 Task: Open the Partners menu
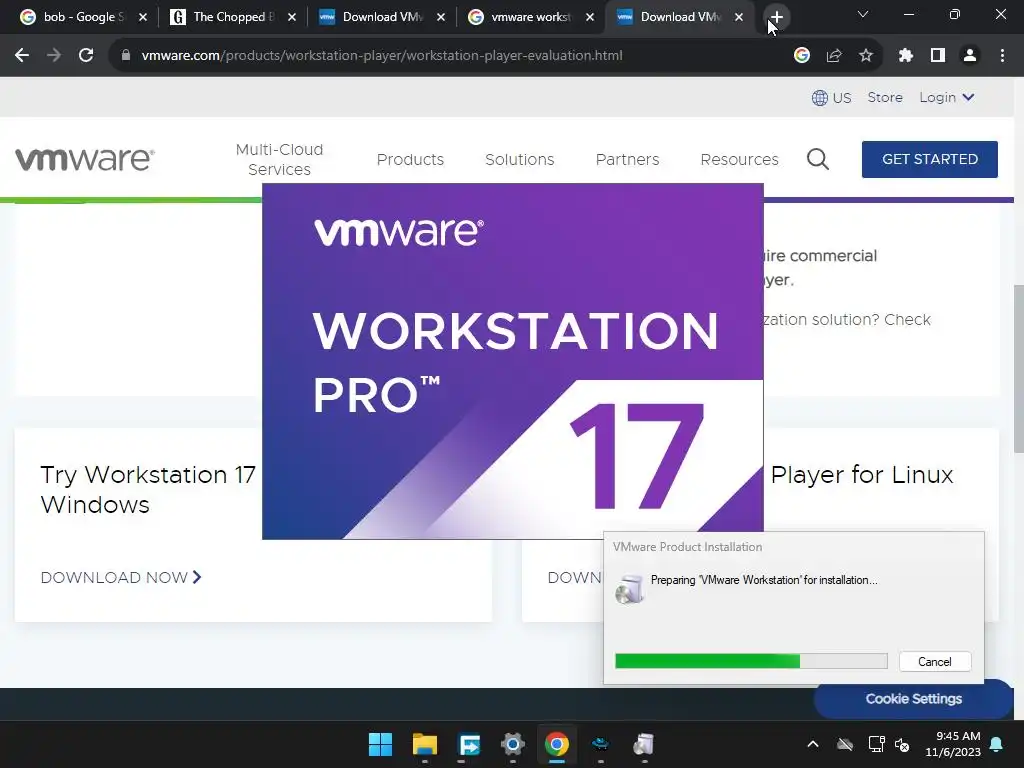click(627, 159)
